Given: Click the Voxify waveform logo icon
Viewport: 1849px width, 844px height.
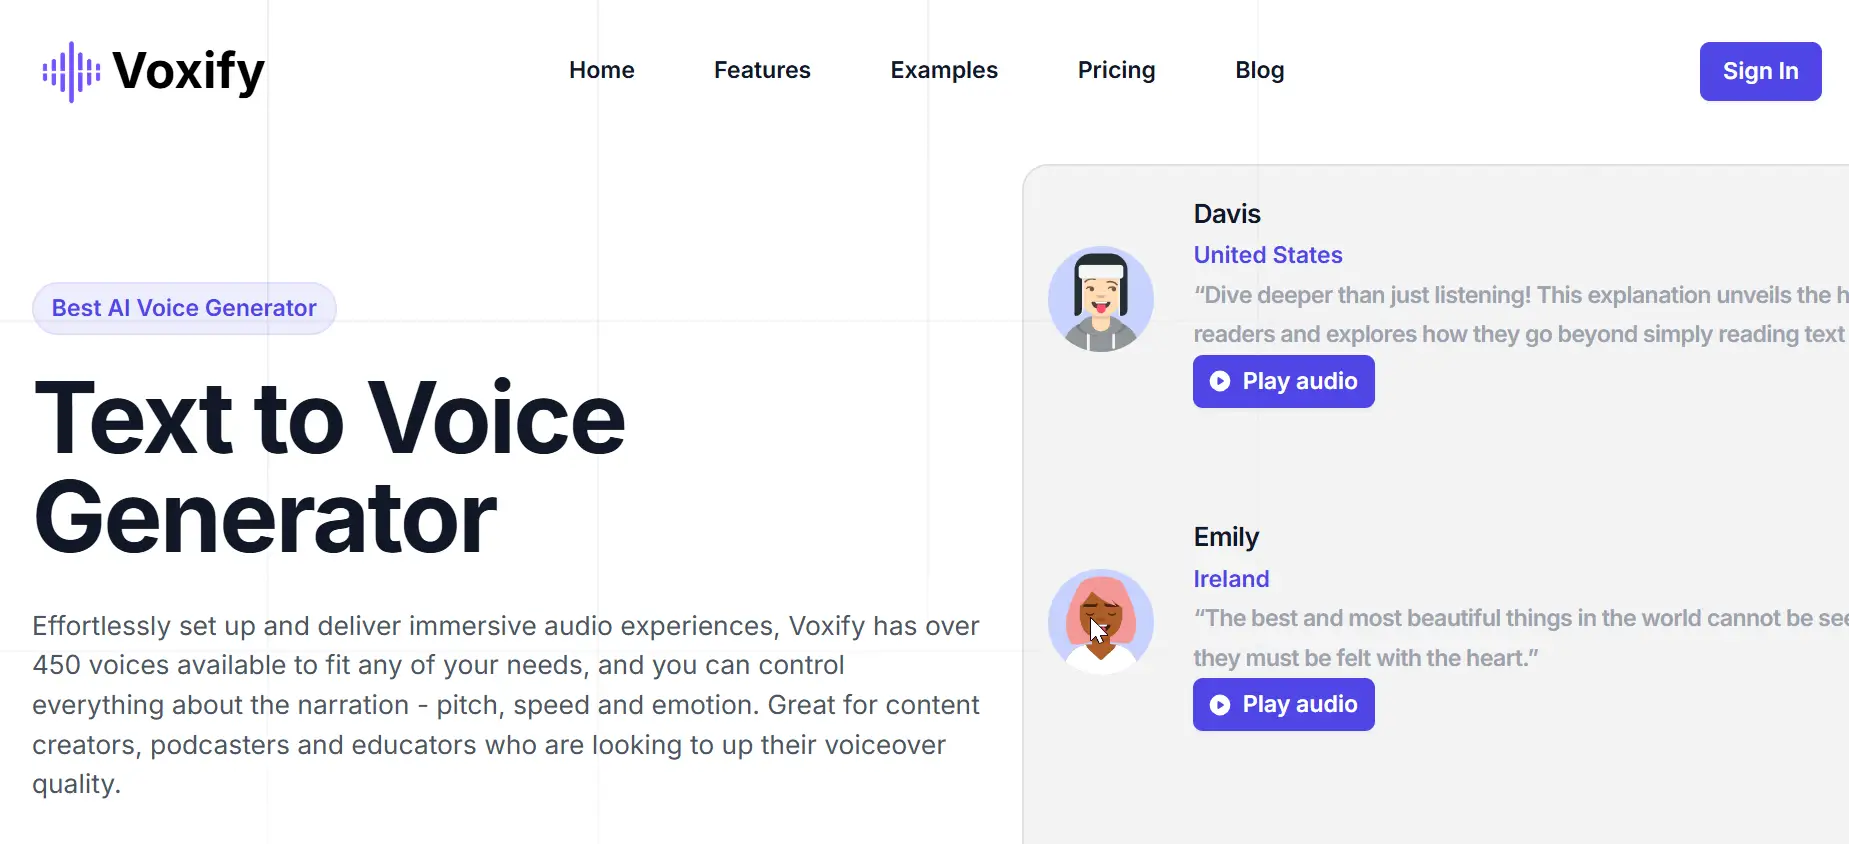Looking at the screenshot, I should point(71,71).
